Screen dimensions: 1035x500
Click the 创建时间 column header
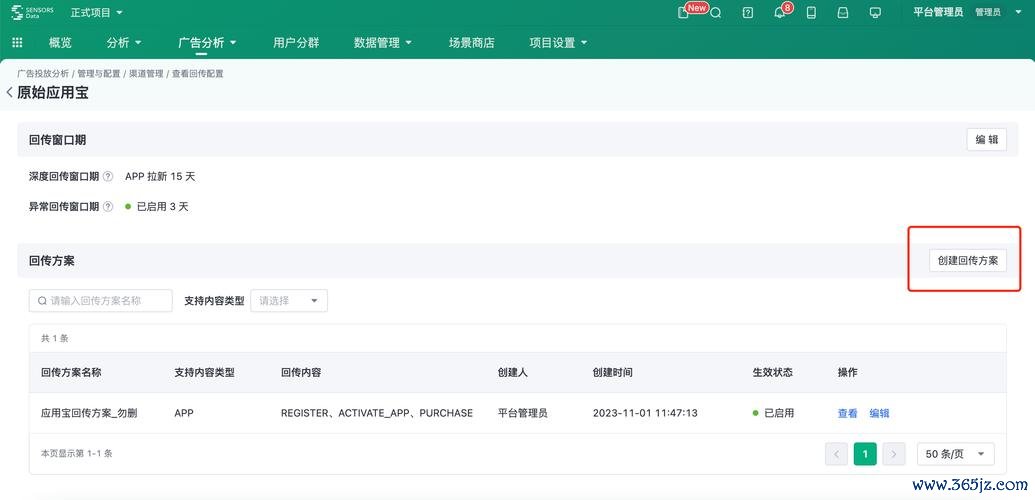(613, 373)
